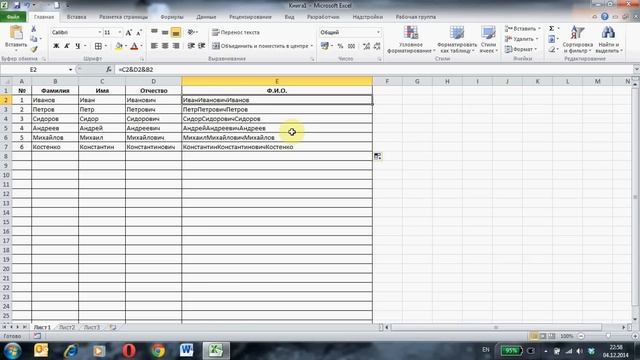Click the insert function fx icon
This screenshot has width=640, height=360.
point(109,70)
